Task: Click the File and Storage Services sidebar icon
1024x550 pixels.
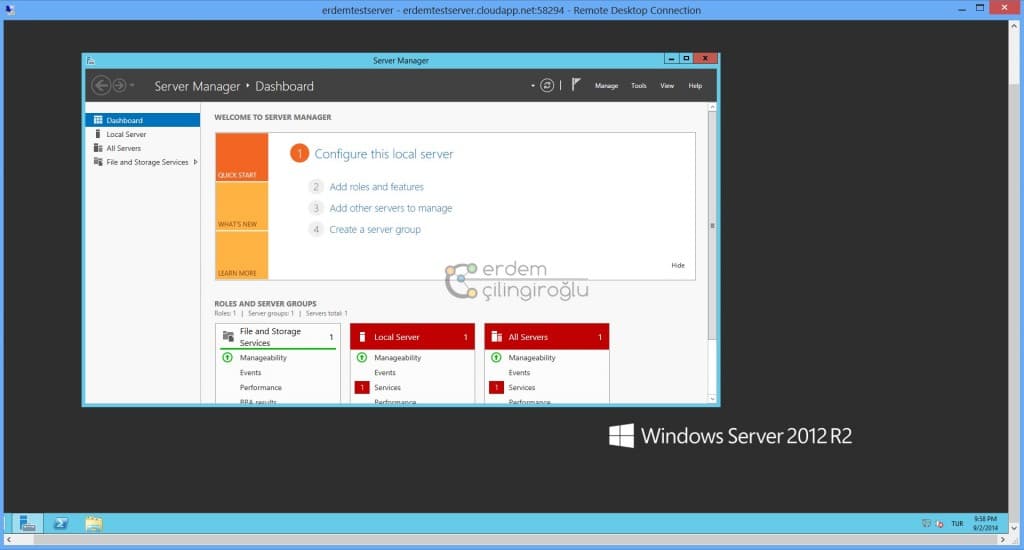Action: 98,162
